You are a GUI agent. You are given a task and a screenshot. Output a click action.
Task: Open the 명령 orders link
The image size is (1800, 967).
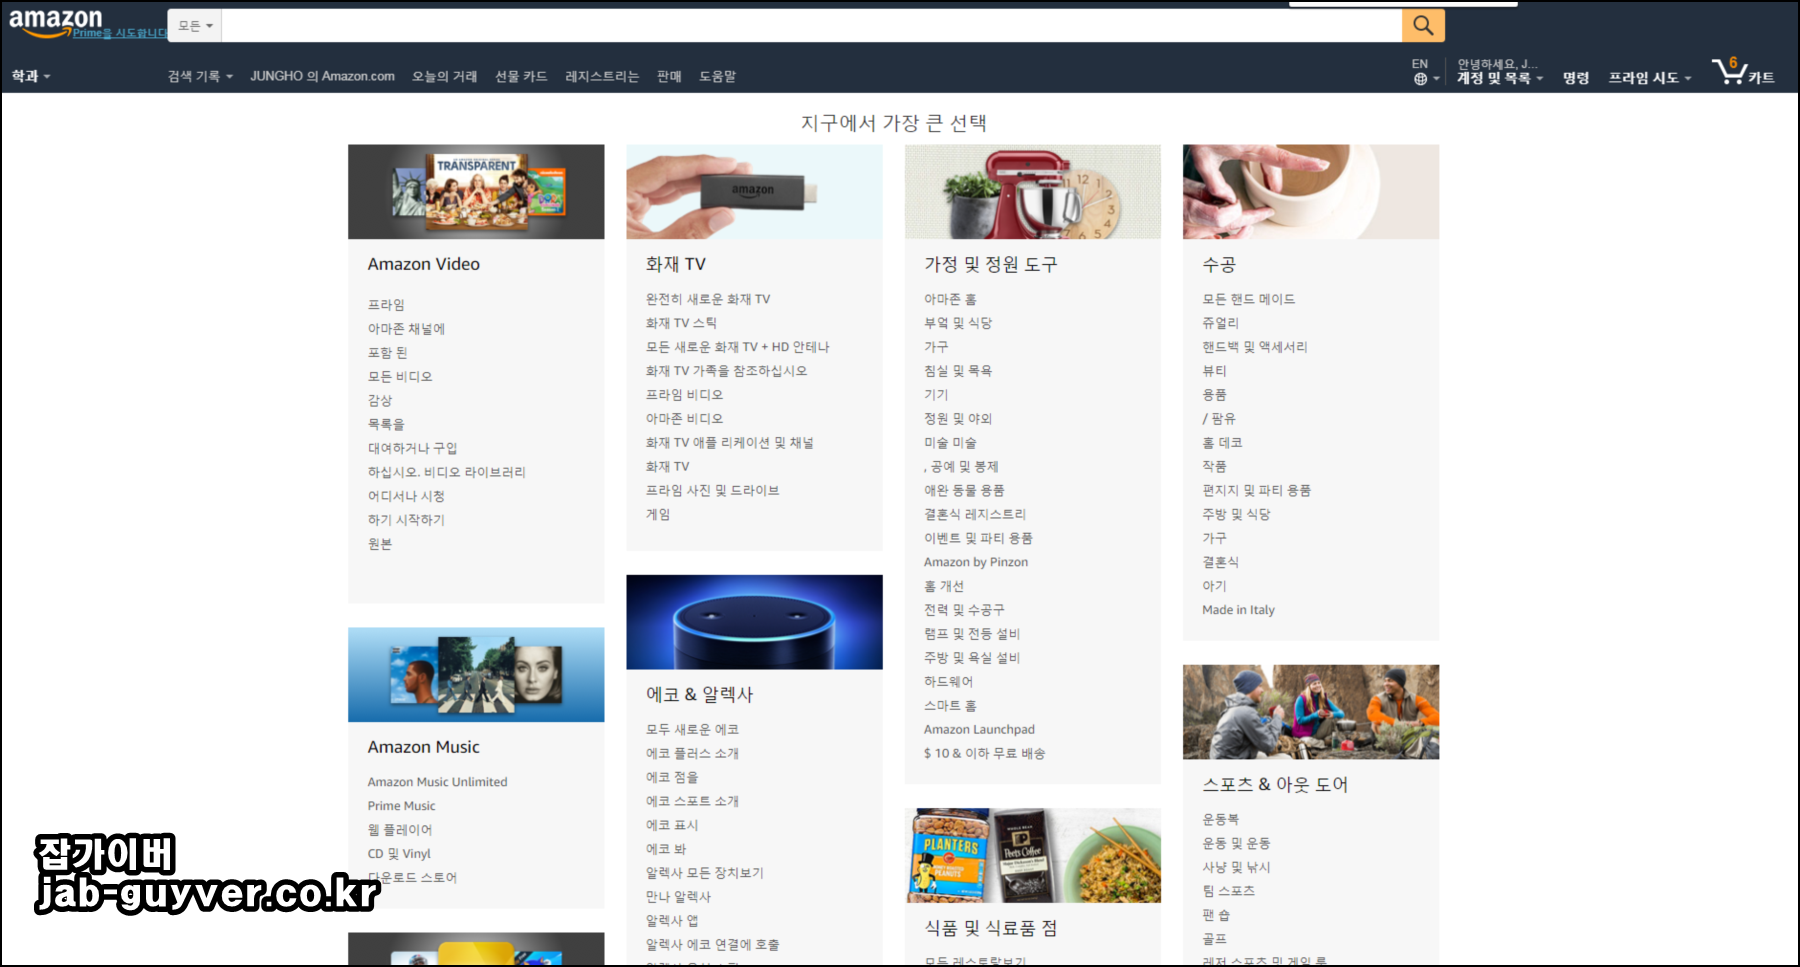1576,78
